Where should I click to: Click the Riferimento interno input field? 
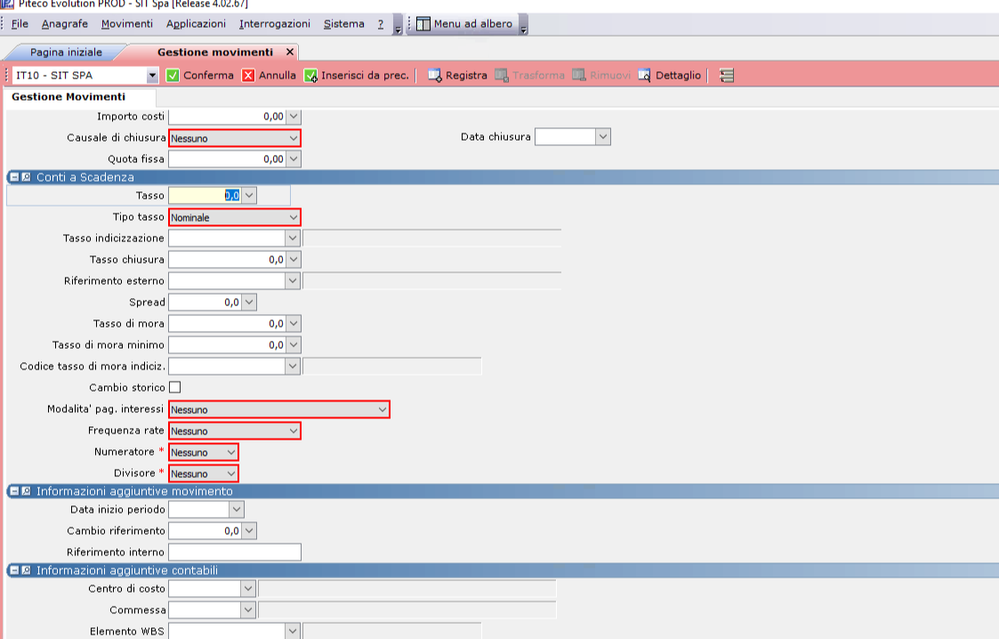[235, 552]
